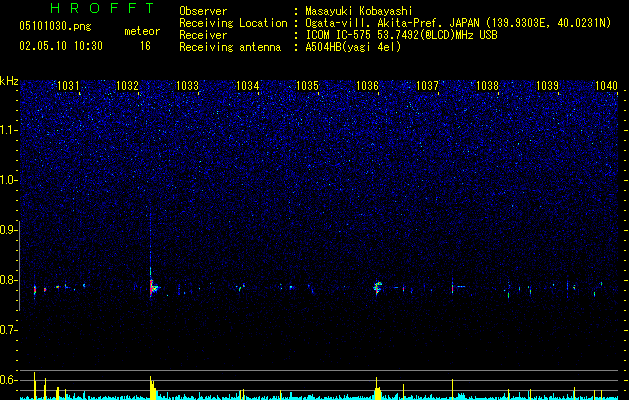
Task: Click the 1.1 kHz frequency label
Action: click(8, 130)
